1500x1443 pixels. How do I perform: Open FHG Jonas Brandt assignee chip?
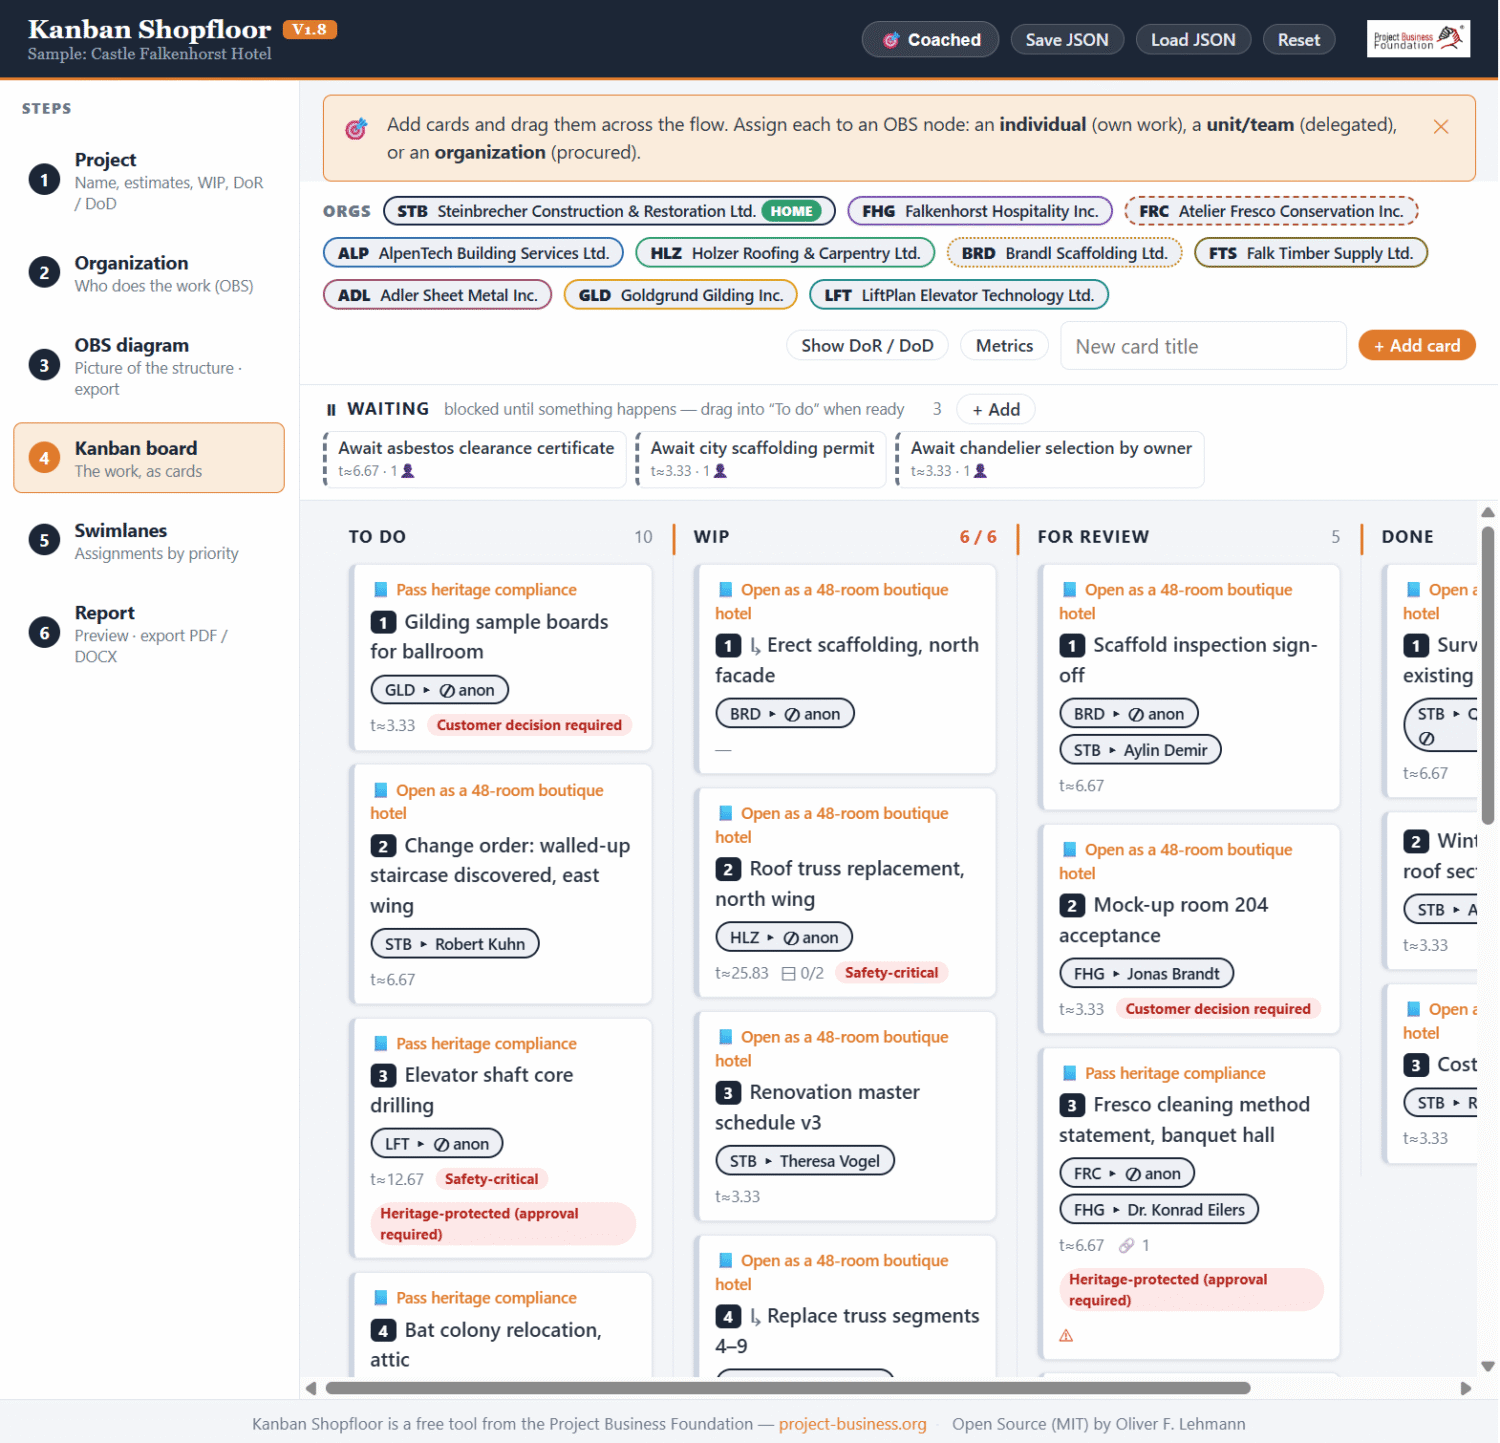(x=1146, y=974)
